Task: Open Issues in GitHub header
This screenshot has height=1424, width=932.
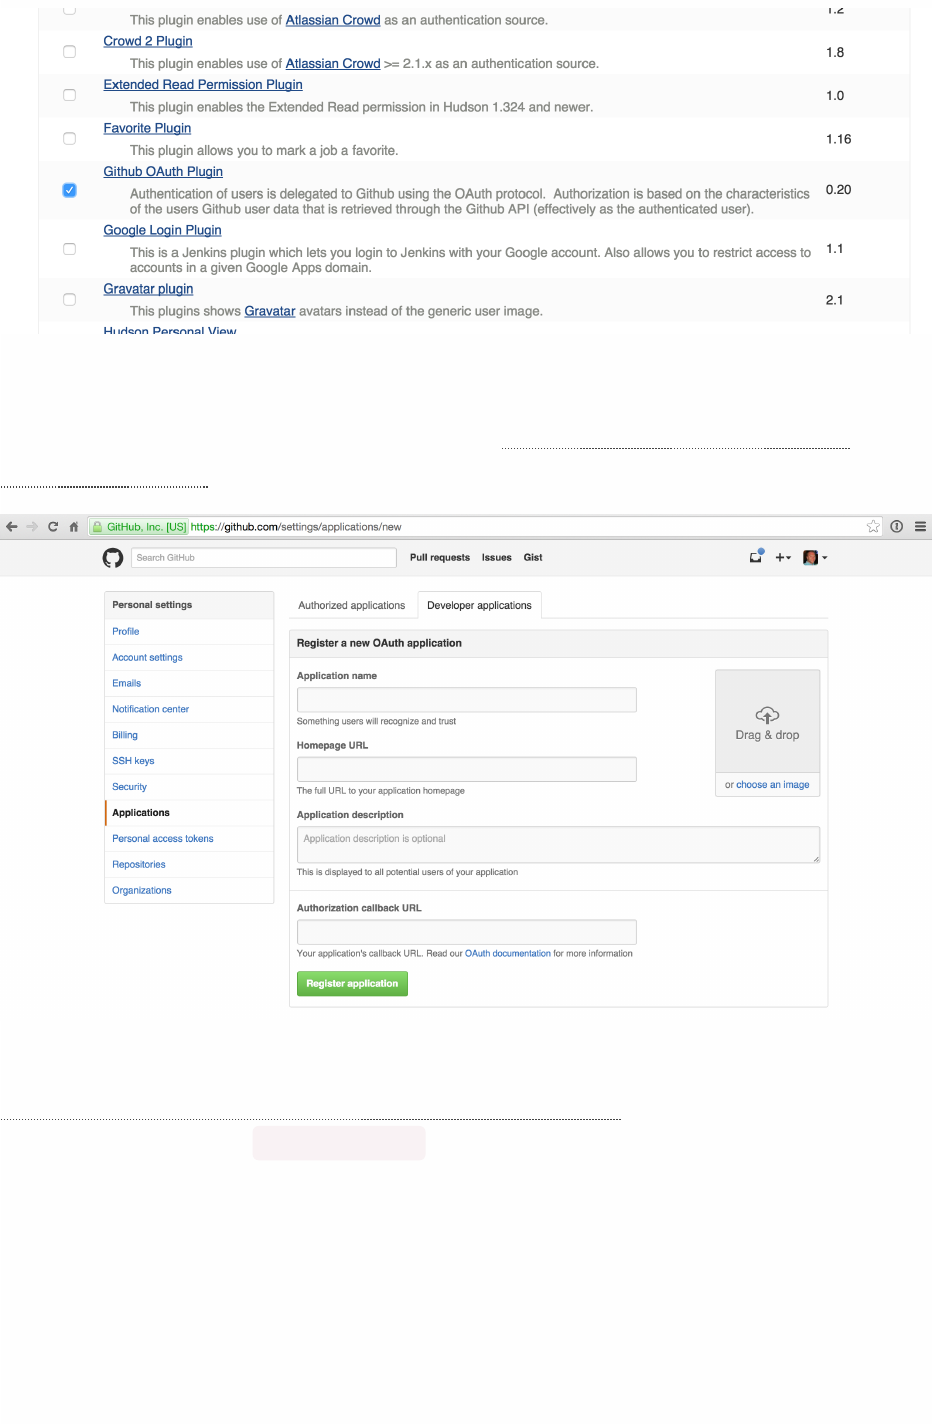Action: (x=497, y=558)
